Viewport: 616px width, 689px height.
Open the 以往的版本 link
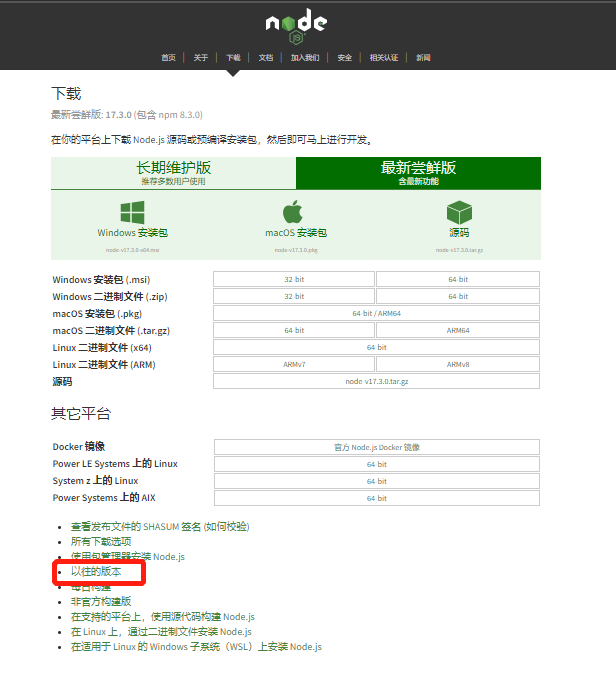(x=96, y=571)
